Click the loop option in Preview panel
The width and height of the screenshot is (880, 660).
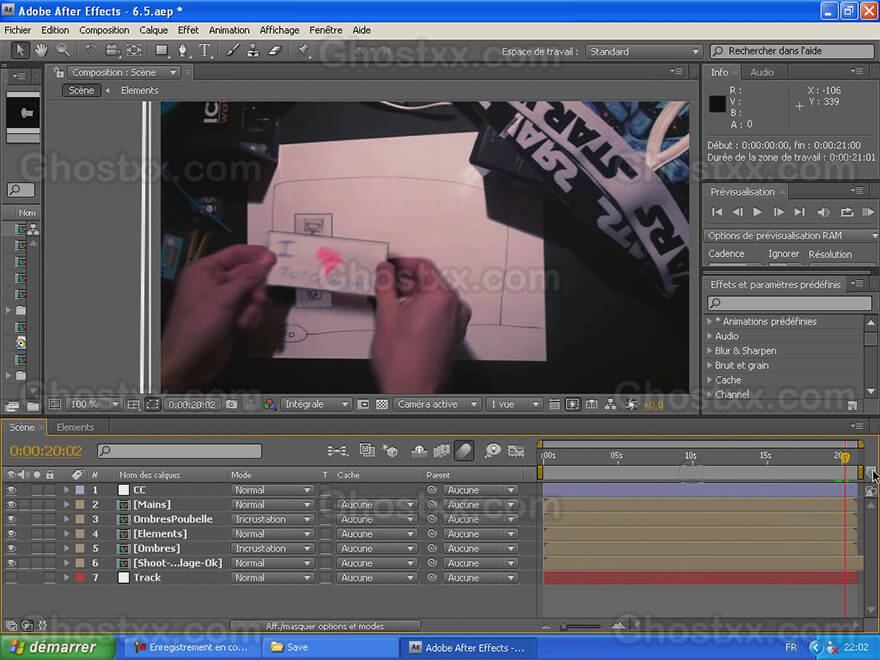tap(847, 212)
